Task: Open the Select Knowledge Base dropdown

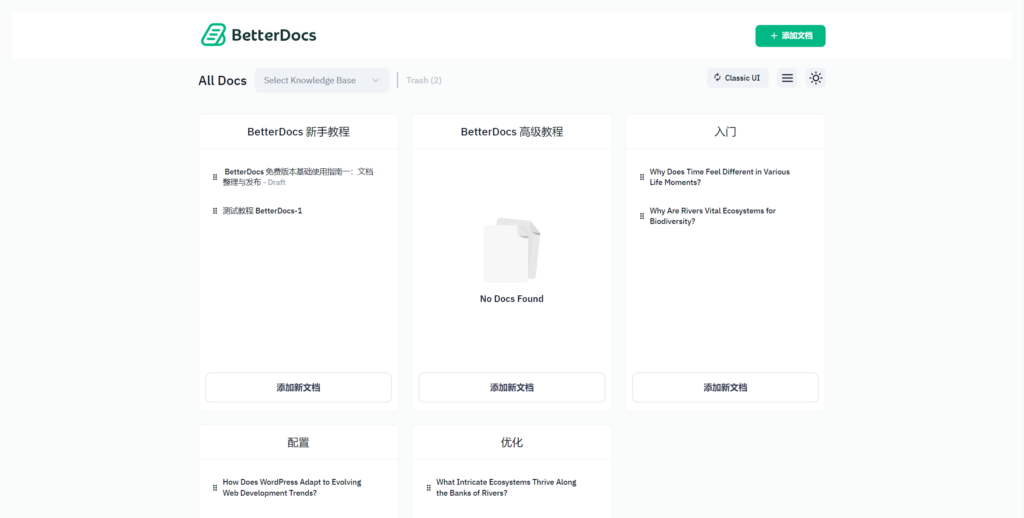Action: pos(322,80)
